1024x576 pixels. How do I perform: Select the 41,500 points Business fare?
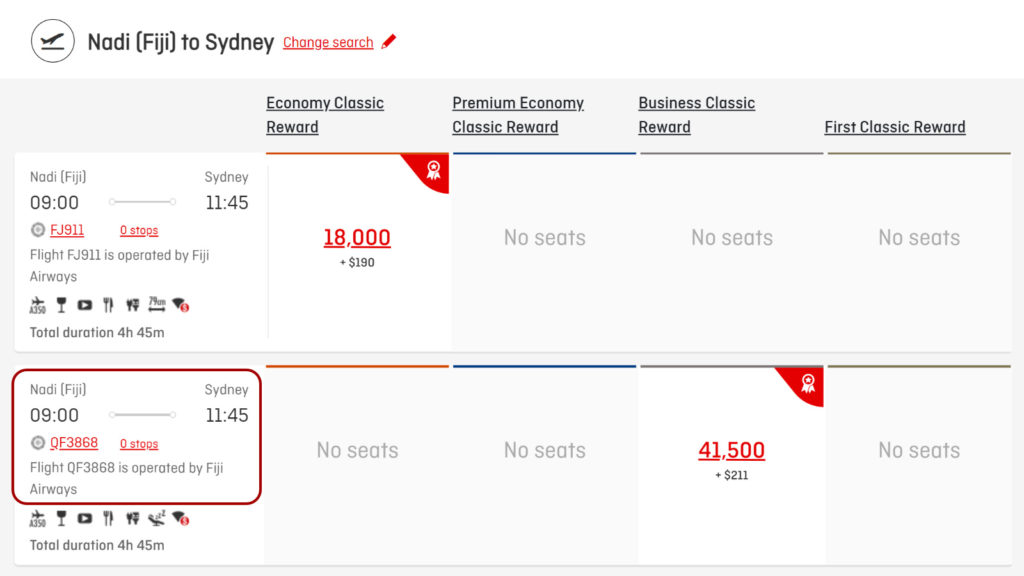731,450
